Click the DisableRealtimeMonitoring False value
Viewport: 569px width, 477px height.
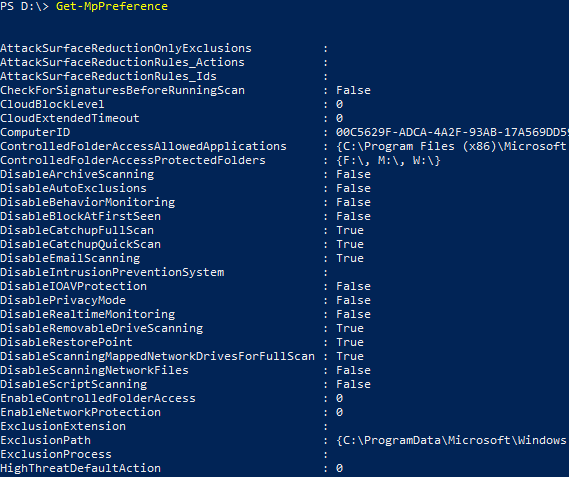353,314
